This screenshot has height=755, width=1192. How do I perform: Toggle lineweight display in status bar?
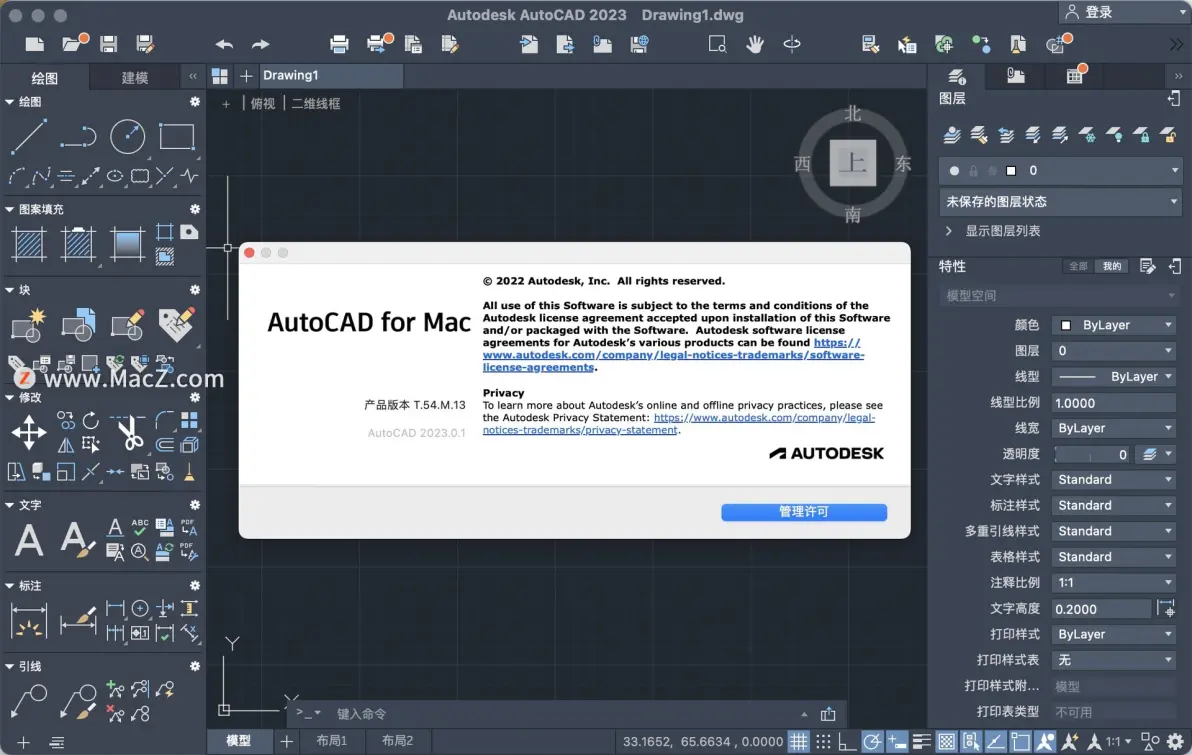point(921,741)
